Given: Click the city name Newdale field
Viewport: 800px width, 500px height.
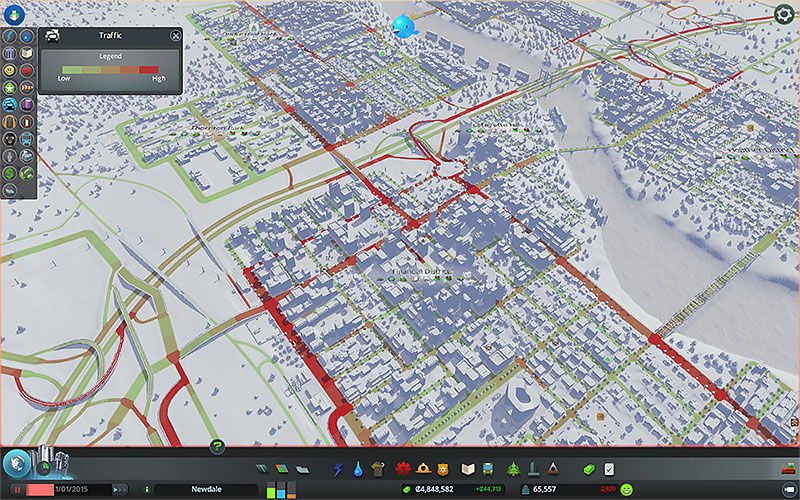Looking at the screenshot, I should 206,489.
